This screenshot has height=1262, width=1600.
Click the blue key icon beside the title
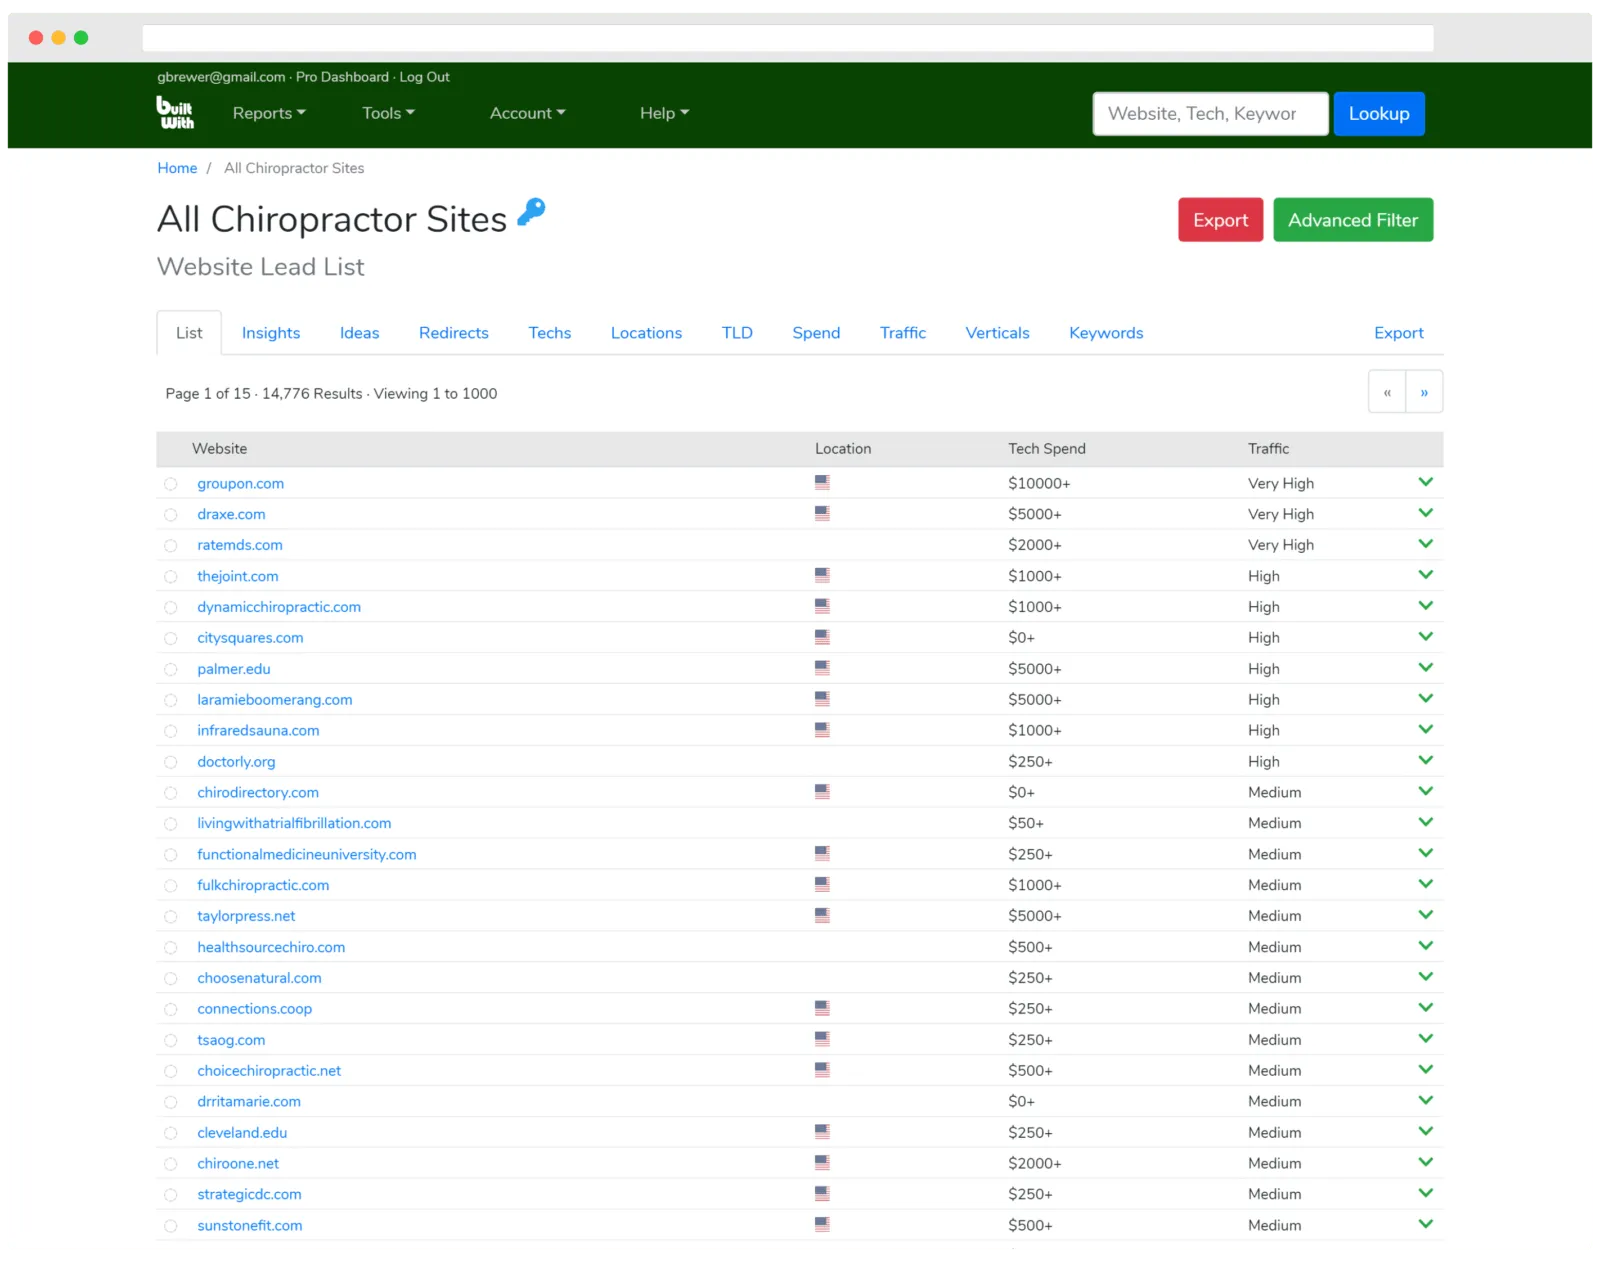[531, 212]
